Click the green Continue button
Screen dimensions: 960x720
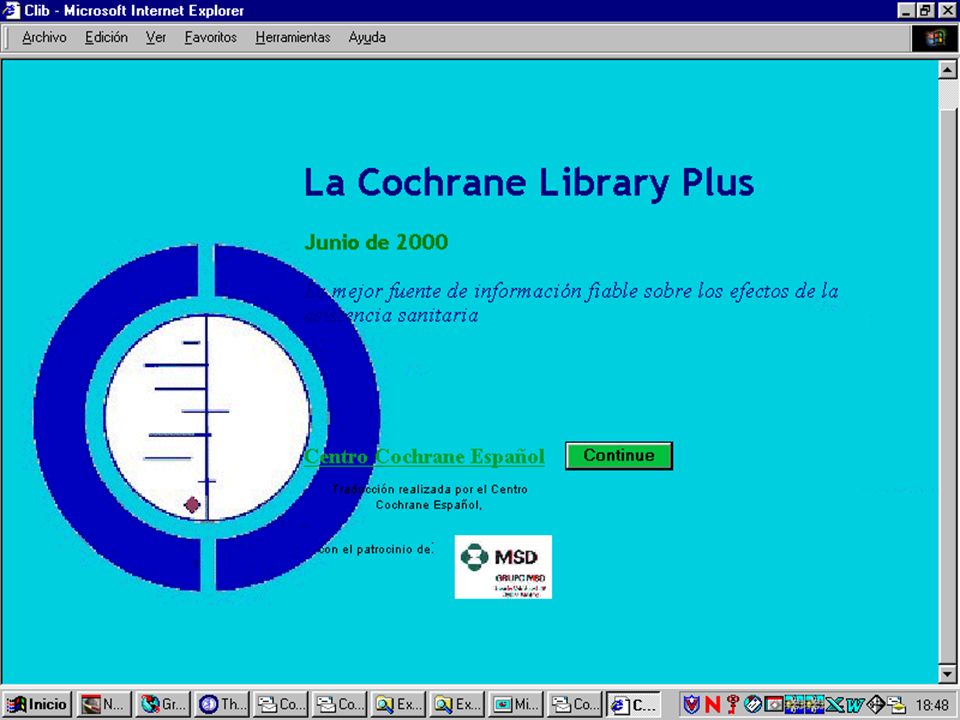(x=618, y=456)
